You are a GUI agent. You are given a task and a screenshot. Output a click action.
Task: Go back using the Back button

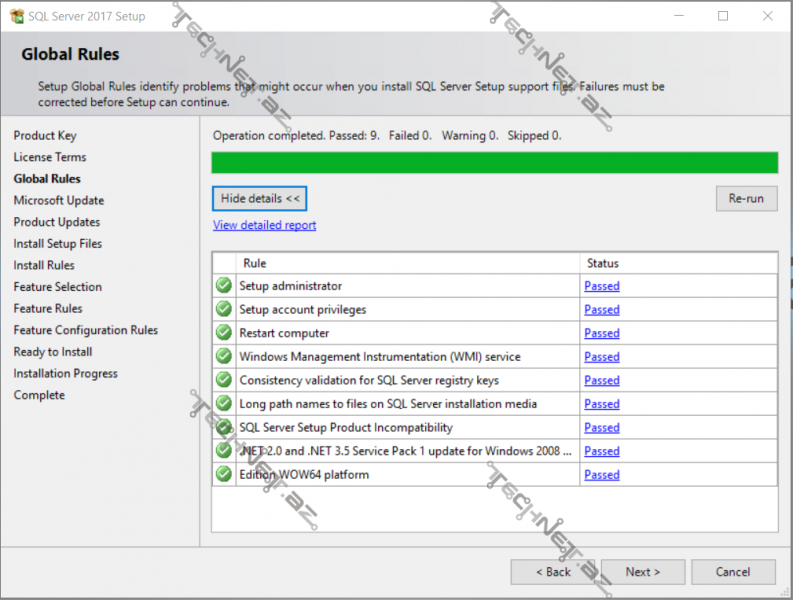click(x=552, y=572)
